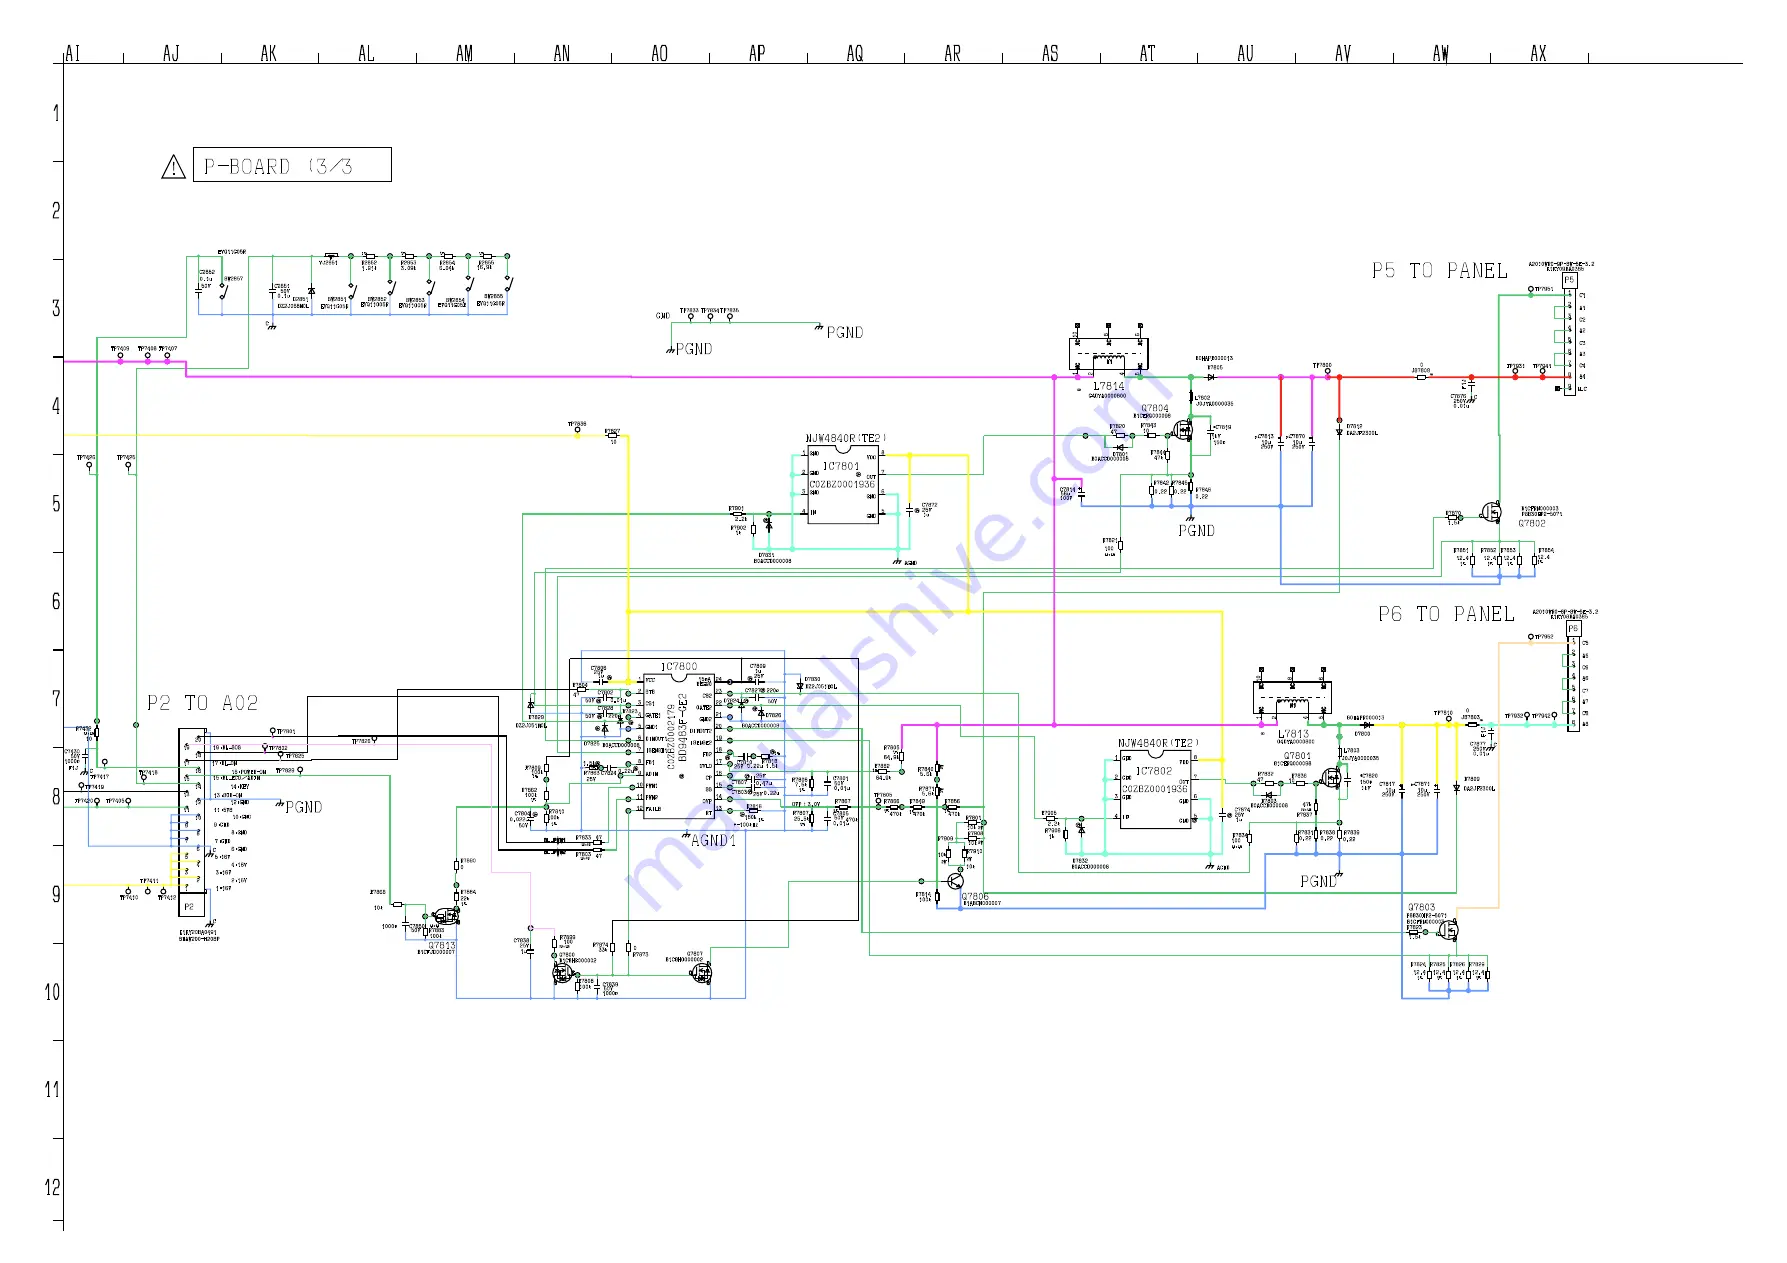Screen dimensions: 1787x1263
Task: Click row number '12' on ruler
Action: (53, 1188)
